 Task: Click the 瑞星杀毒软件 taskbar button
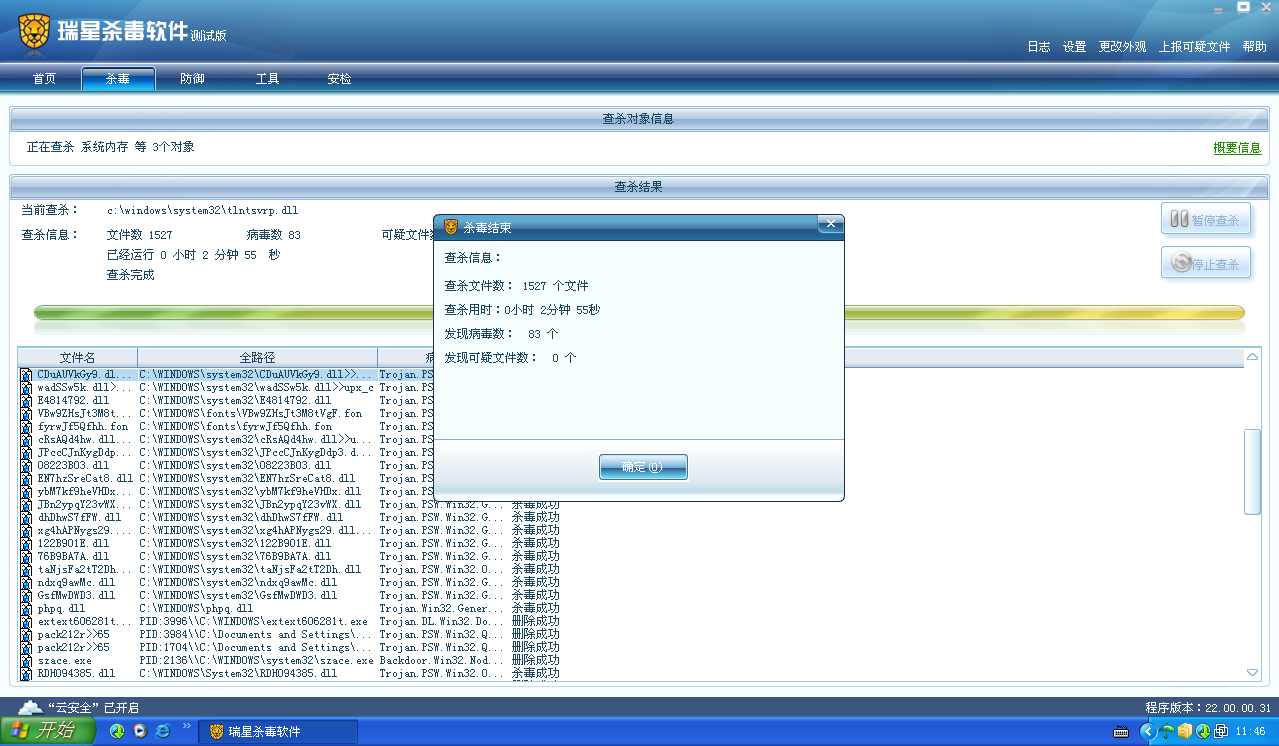(278, 732)
